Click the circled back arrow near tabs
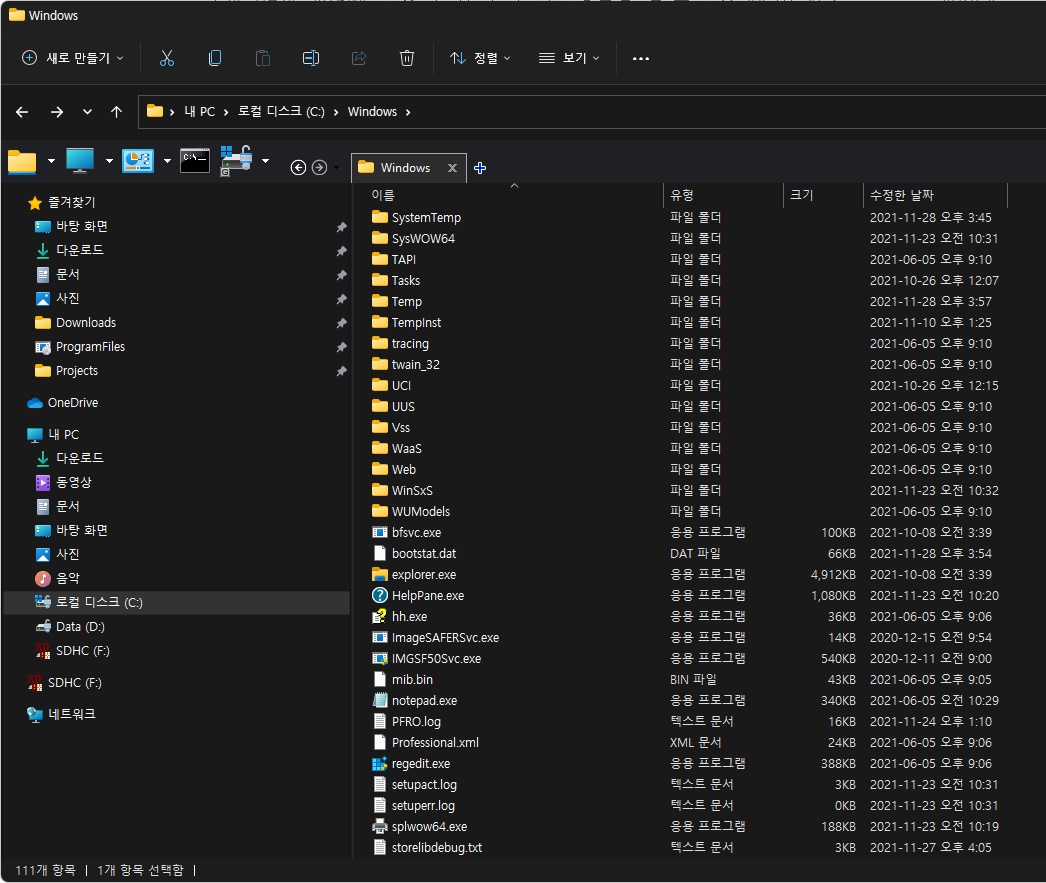 click(x=298, y=167)
